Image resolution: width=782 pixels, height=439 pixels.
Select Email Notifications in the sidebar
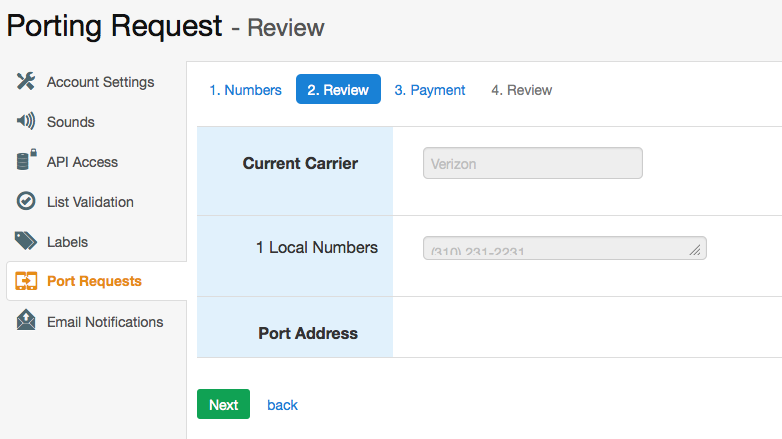tap(105, 322)
